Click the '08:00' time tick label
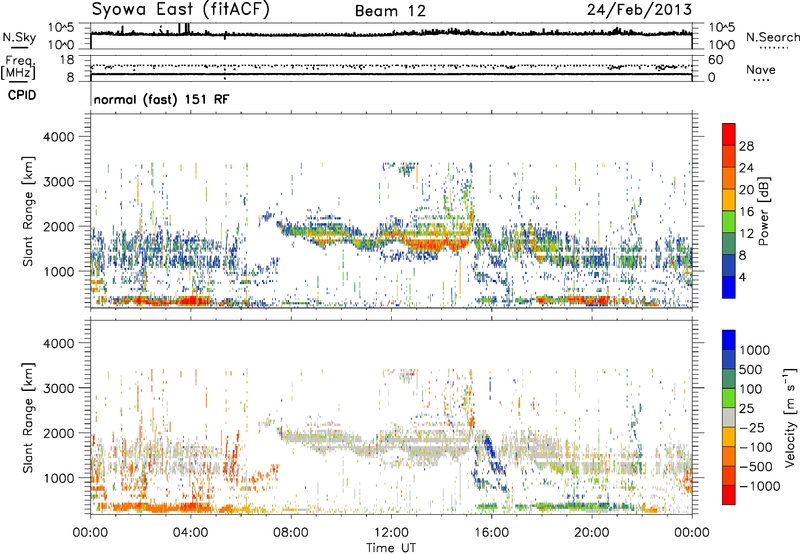Viewport: 800px width, 554px height. (291, 533)
